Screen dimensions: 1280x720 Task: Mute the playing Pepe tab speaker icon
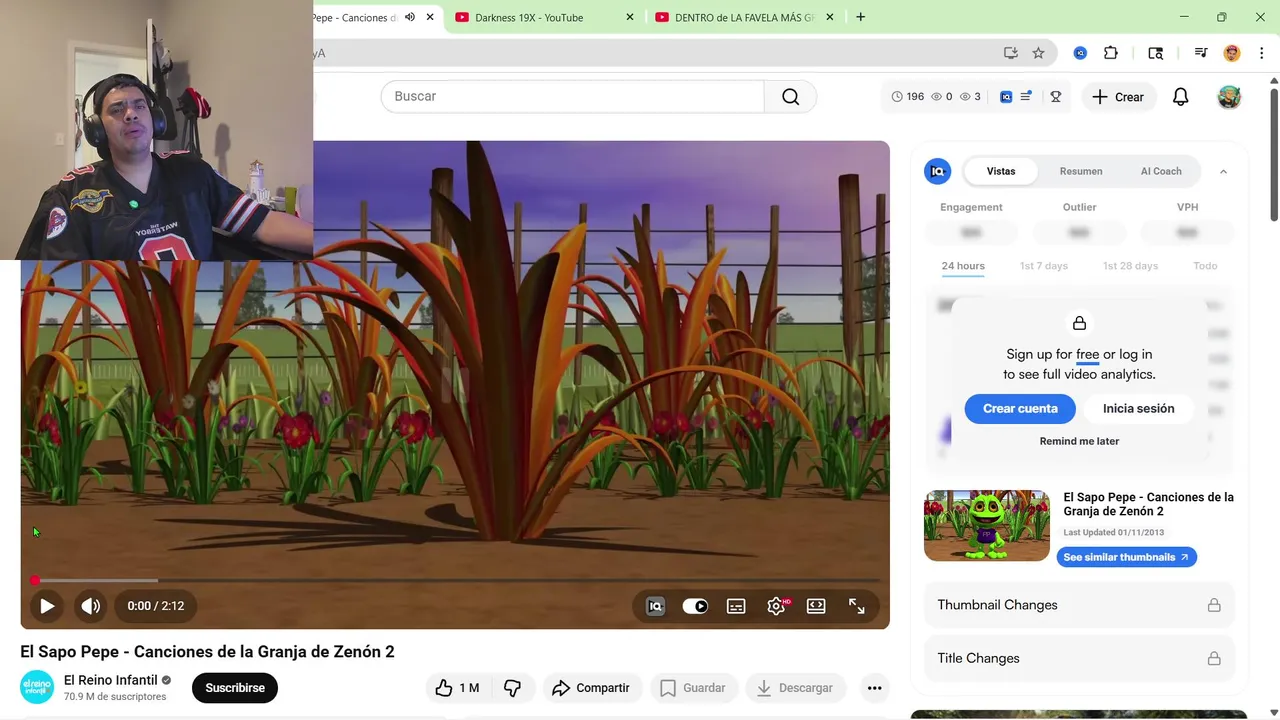(410, 17)
